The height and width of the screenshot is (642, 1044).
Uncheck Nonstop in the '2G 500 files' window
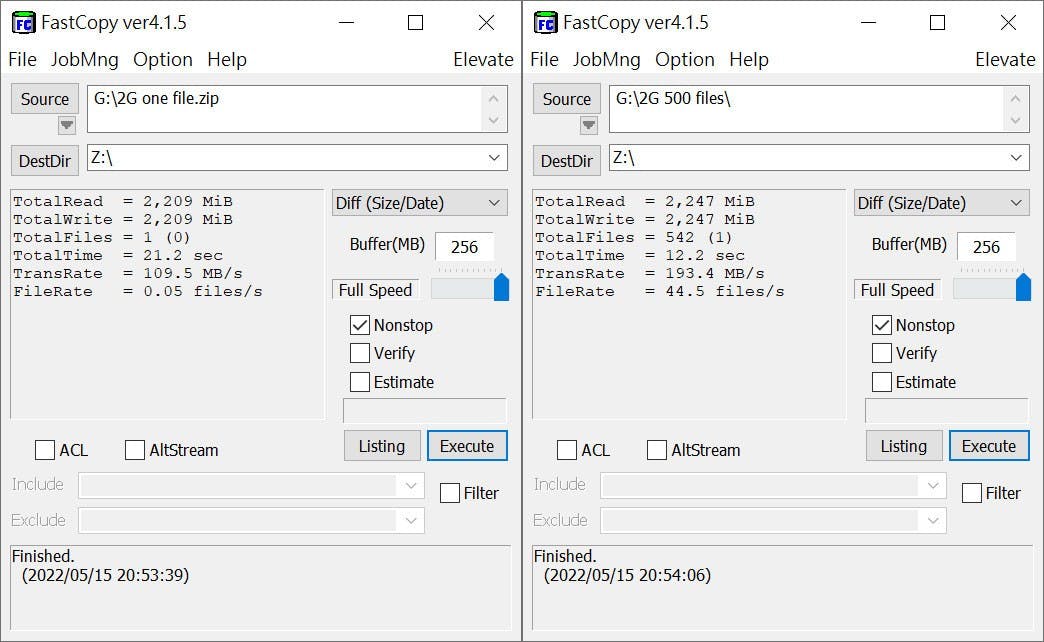pyautogui.click(x=882, y=325)
